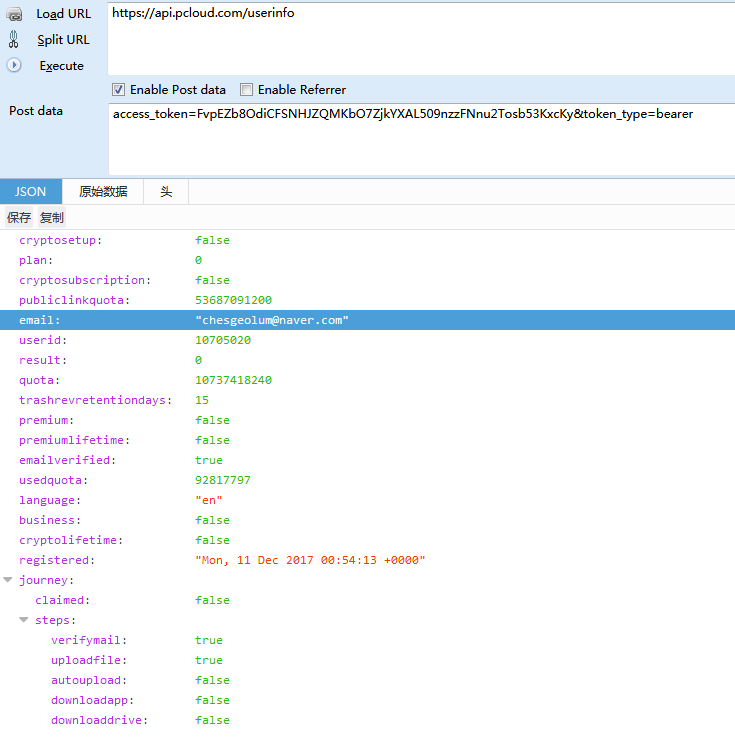735x750 pixels.
Task: Collapse the steps tree node
Action: pyautogui.click(x=24, y=620)
